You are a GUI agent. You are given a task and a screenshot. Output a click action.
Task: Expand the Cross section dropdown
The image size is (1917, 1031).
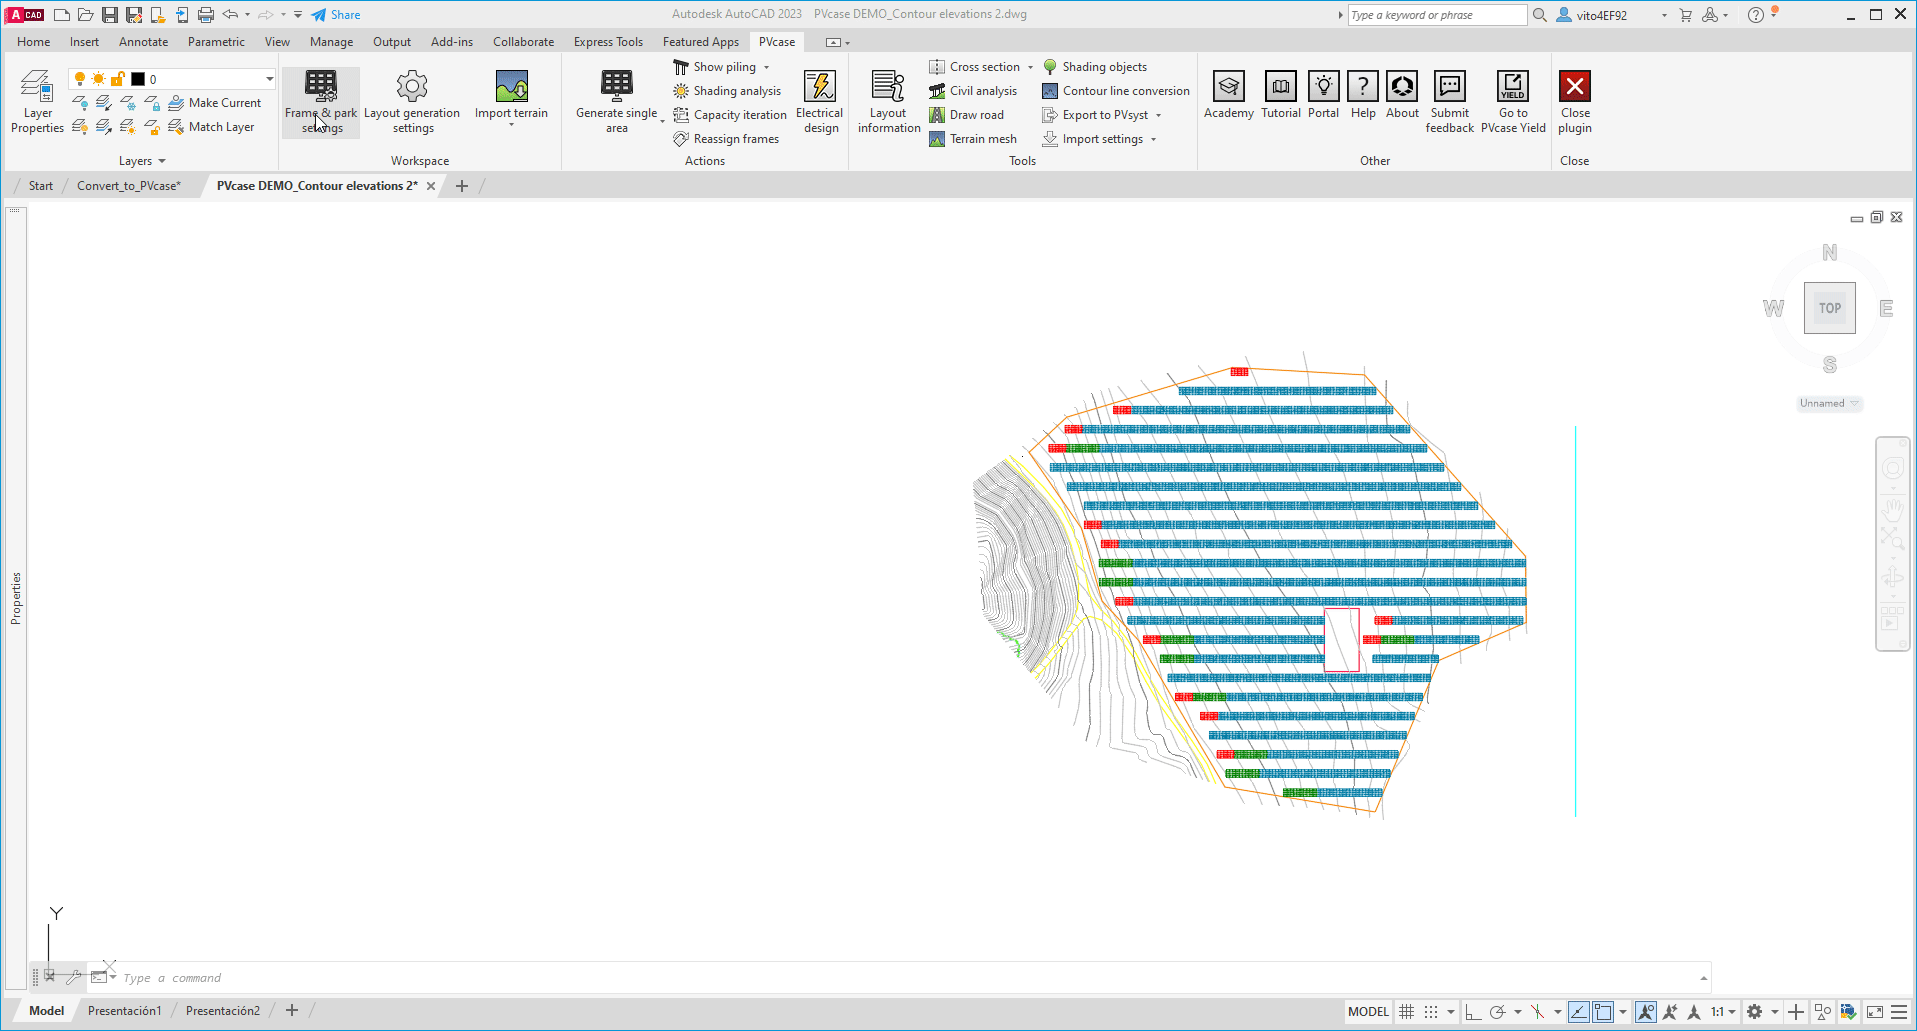point(1030,66)
